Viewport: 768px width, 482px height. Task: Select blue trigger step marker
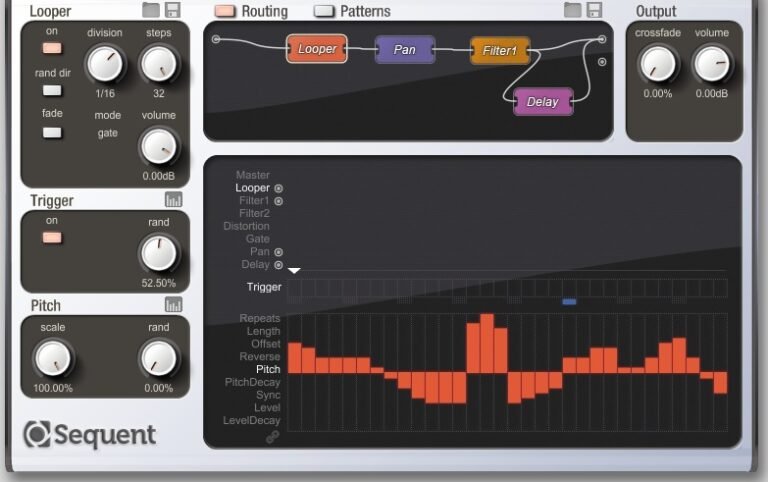pos(569,302)
